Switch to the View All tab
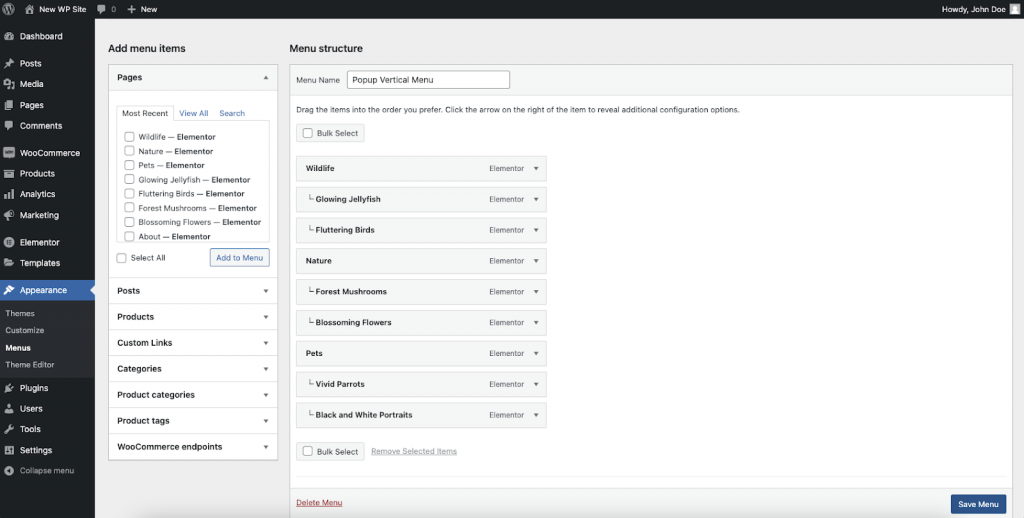 (194, 114)
